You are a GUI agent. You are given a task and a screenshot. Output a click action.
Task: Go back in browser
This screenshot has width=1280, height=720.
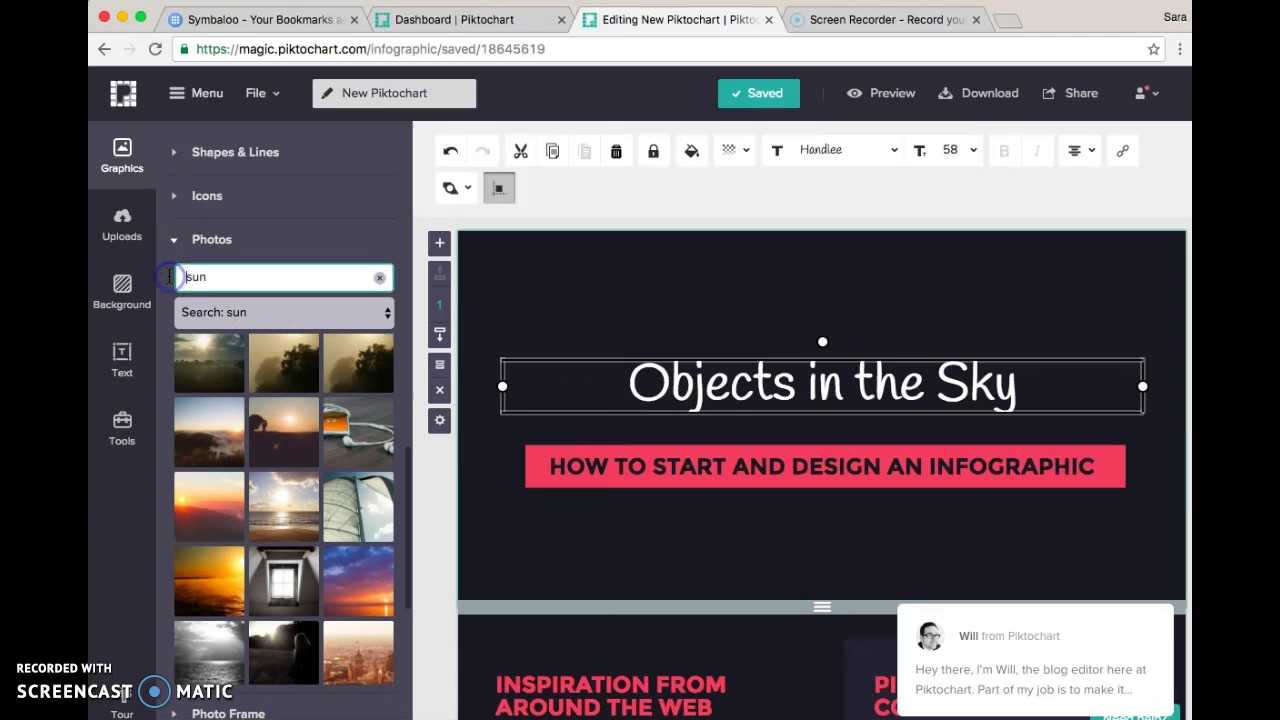click(104, 49)
